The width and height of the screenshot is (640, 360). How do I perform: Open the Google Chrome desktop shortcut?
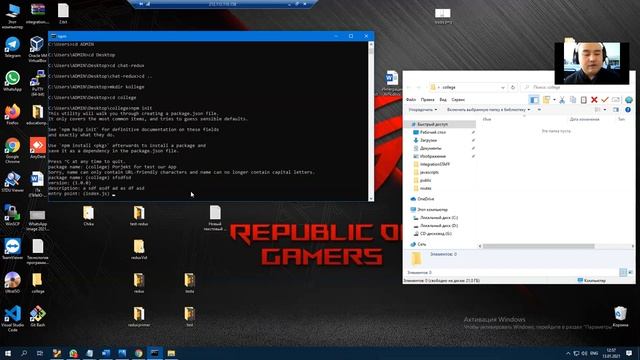pos(12,150)
